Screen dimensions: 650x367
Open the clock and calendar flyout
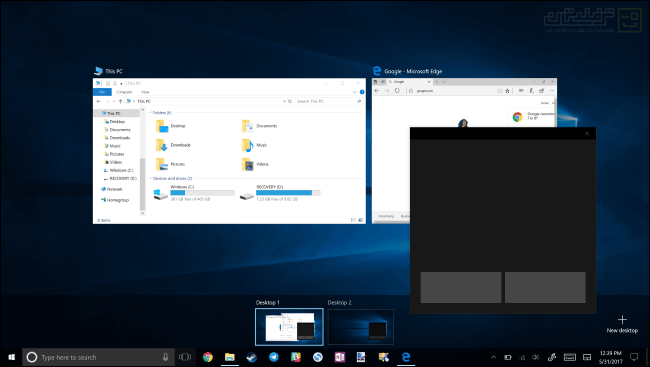click(x=610, y=357)
